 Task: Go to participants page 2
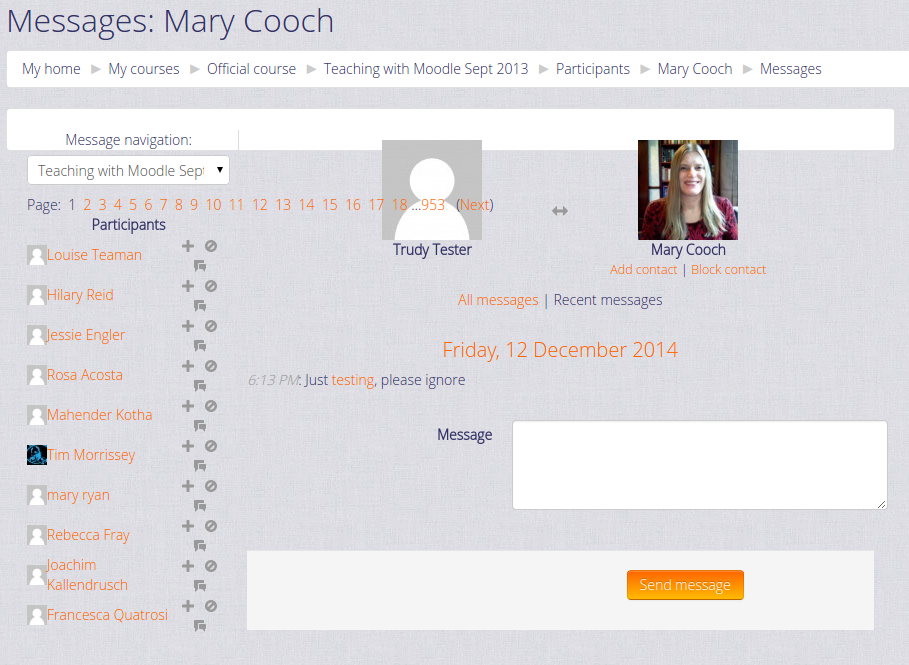87,205
